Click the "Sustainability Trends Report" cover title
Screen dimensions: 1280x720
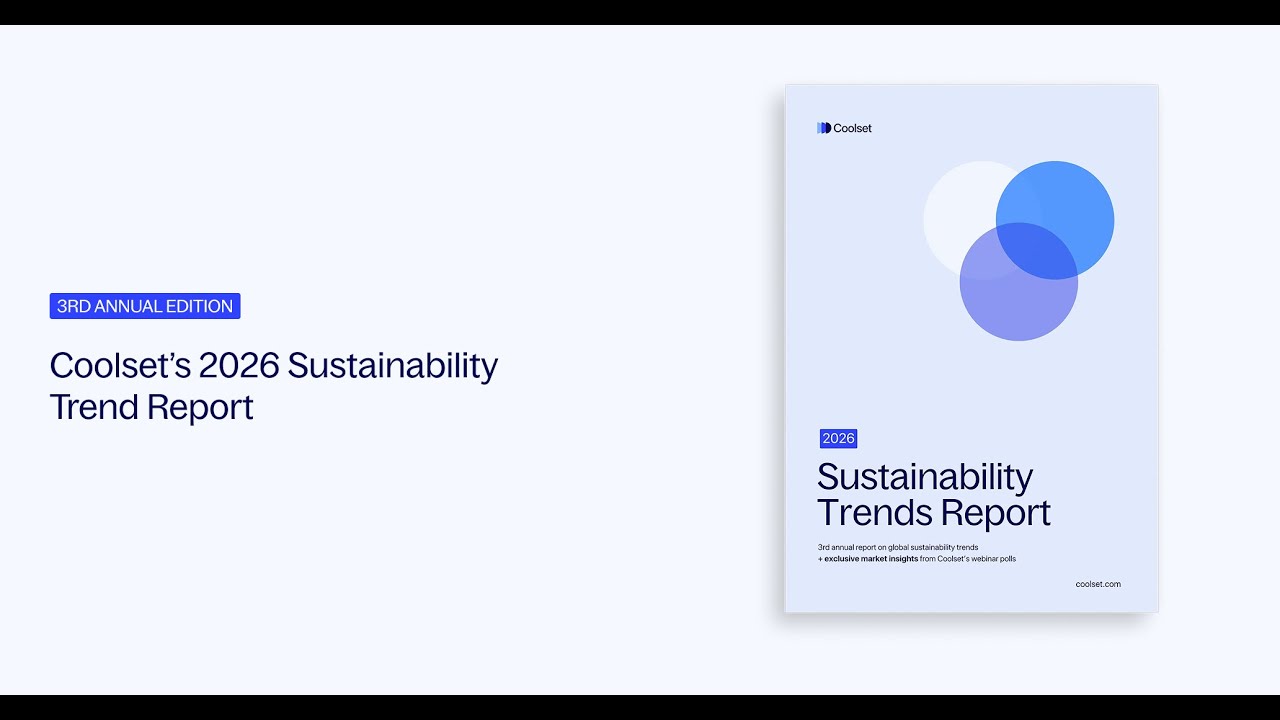coord(934,494)
